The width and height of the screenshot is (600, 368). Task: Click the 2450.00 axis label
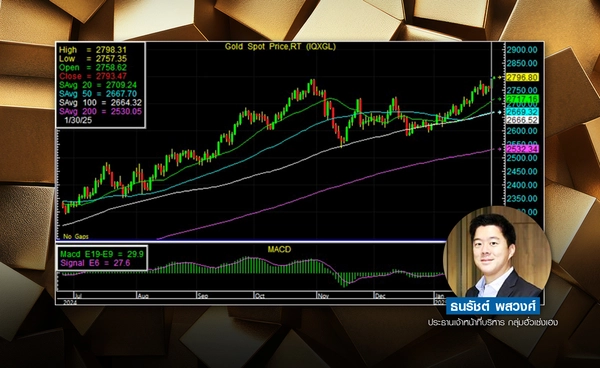522,171
